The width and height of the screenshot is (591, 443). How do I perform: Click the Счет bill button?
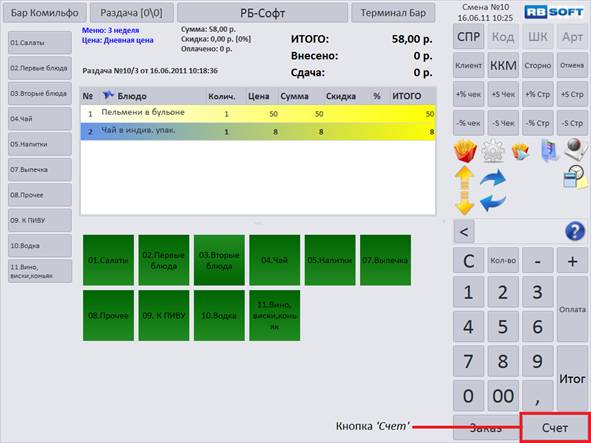554,428
